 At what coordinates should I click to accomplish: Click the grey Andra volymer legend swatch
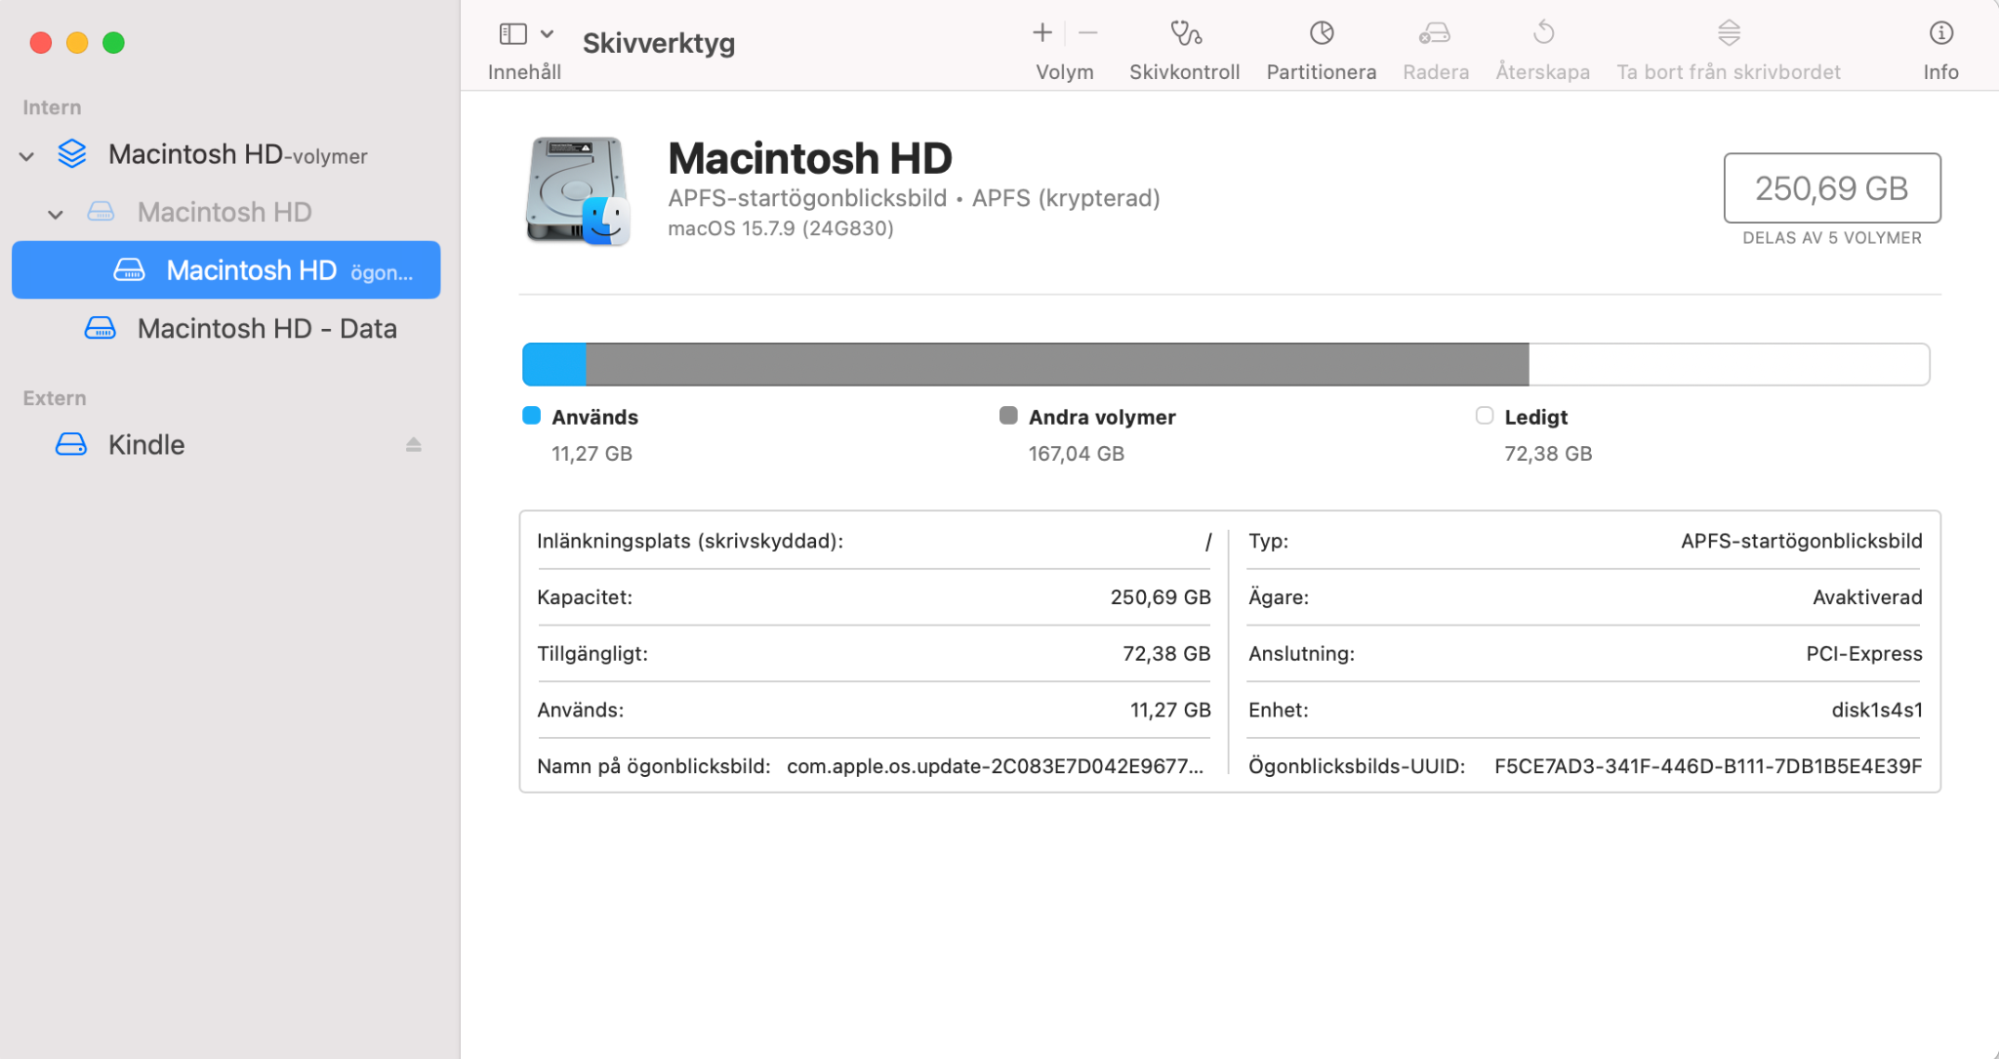click(1008, 416)
